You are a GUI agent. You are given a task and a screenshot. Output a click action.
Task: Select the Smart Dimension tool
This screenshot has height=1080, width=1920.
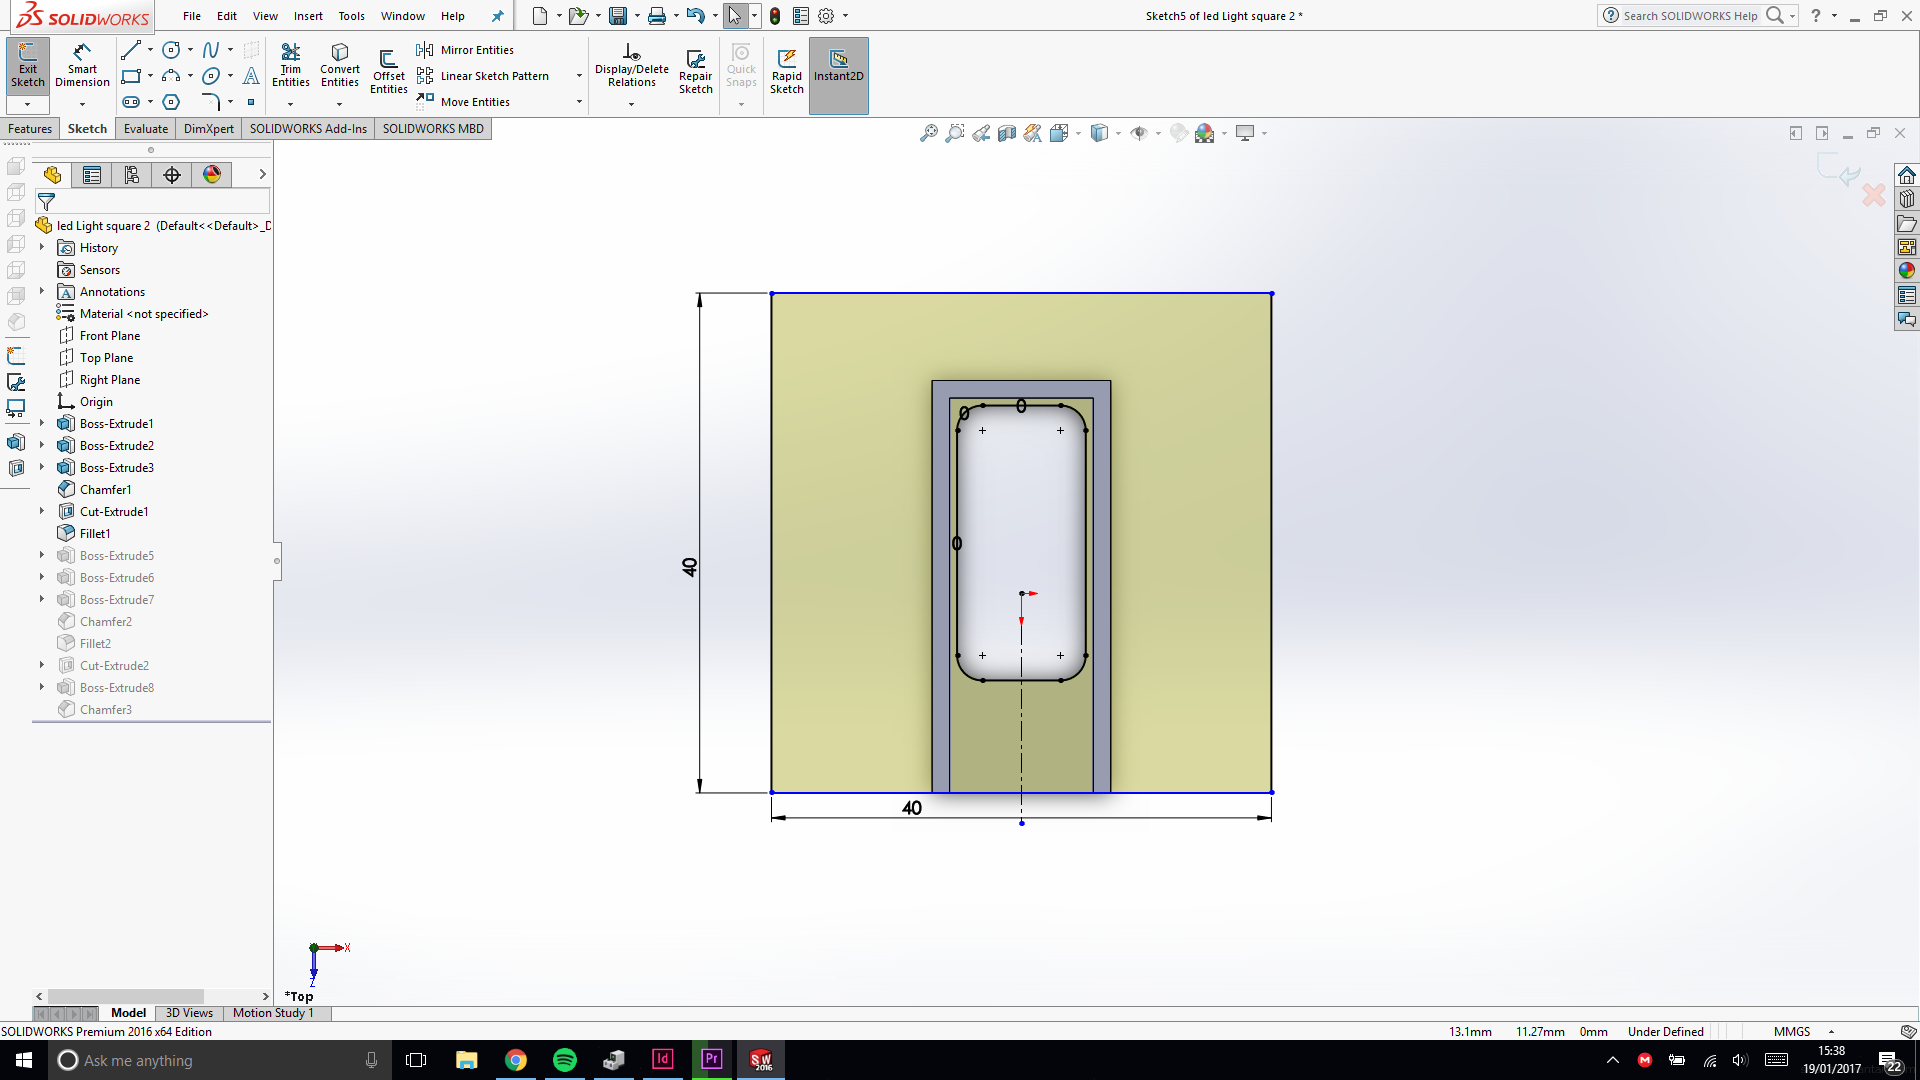(x=82, y=66)
